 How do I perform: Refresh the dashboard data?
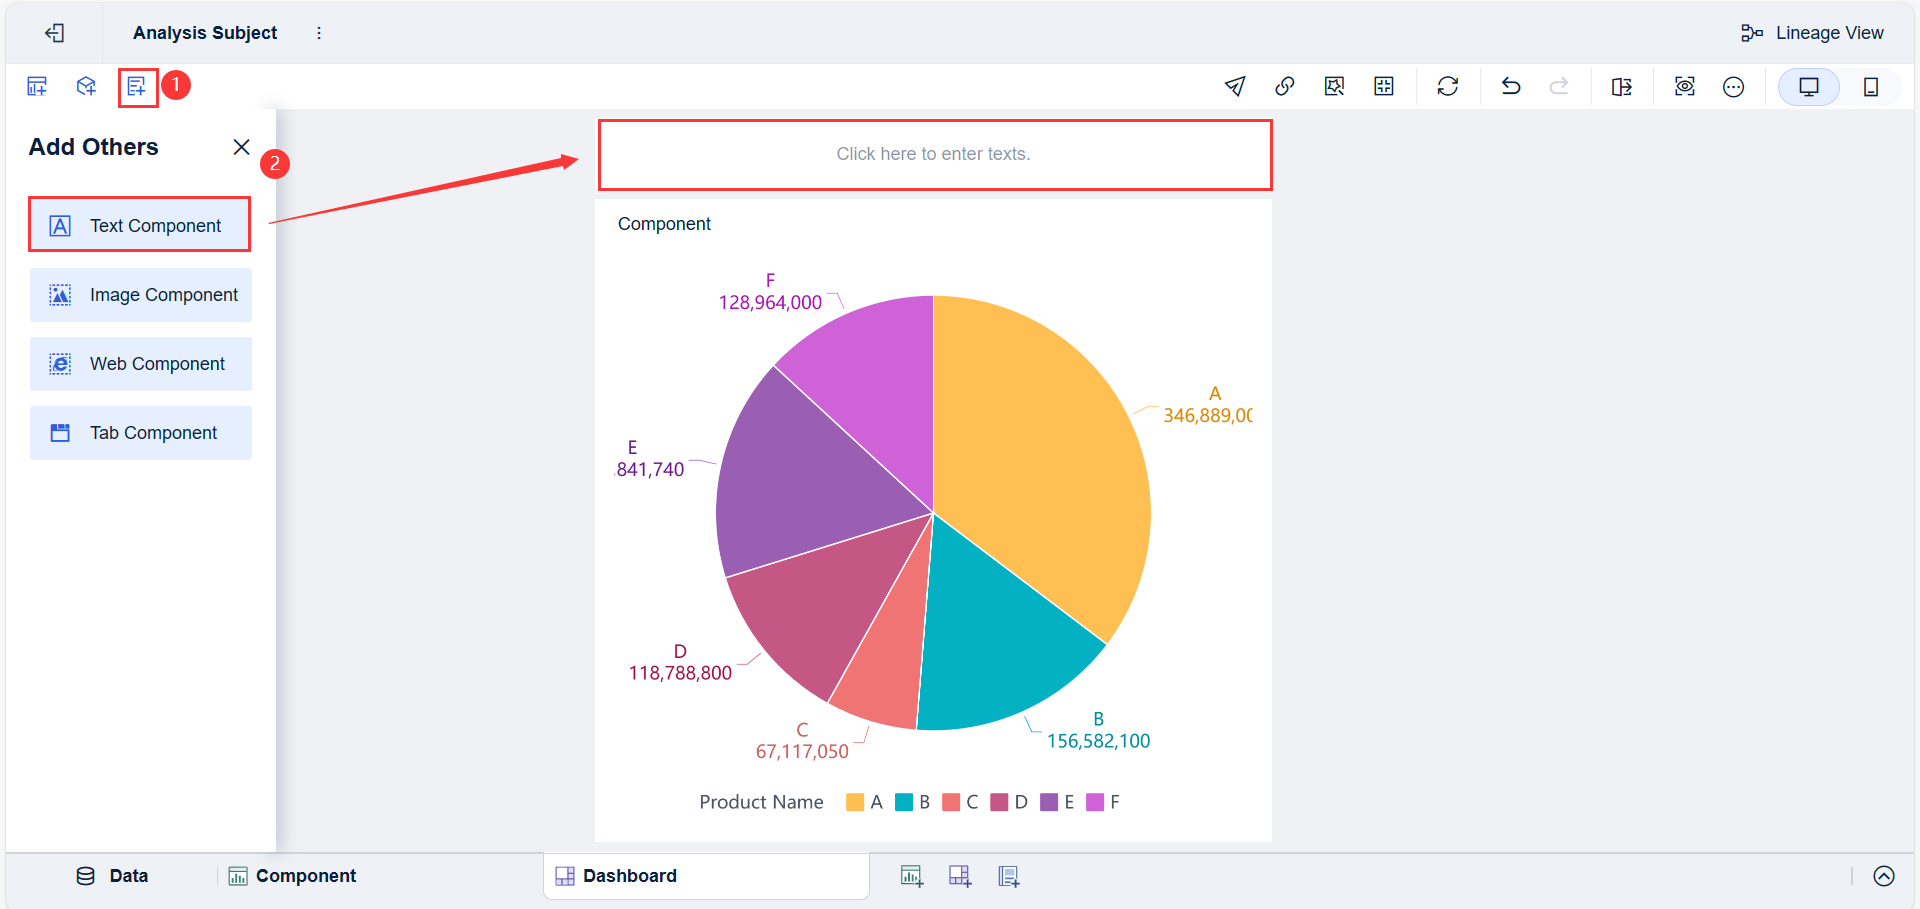[1448, 86]
